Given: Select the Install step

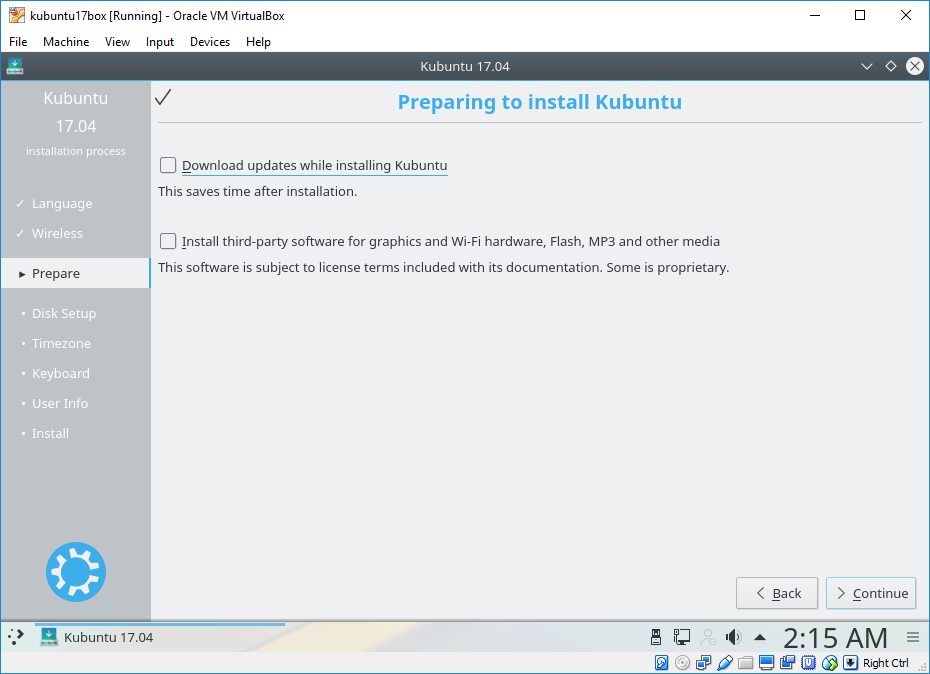Looking at the screenshot, I should [x=50, y=433].
